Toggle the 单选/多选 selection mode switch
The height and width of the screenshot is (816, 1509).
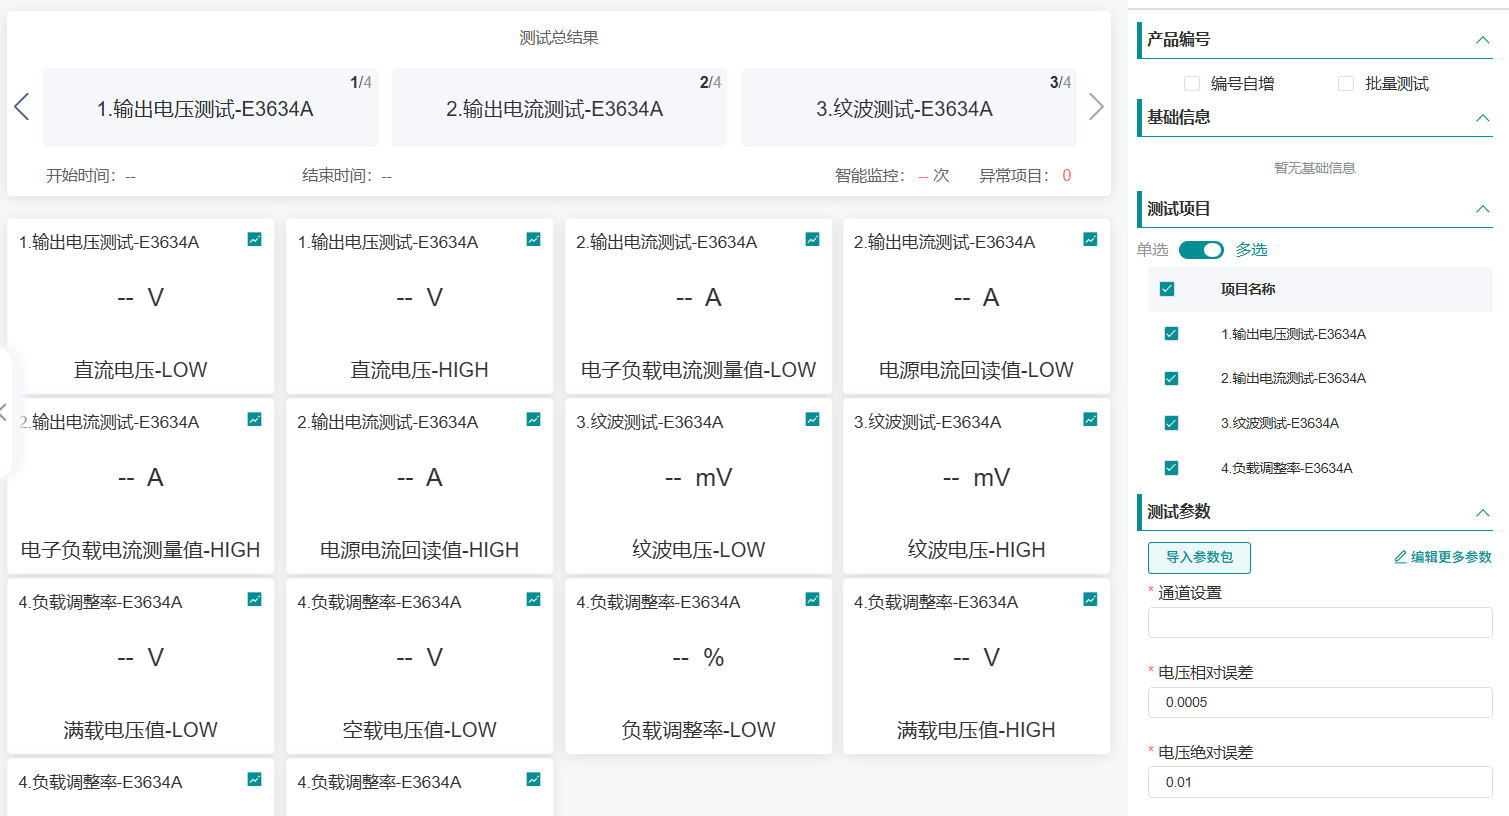pos(1201,250)
